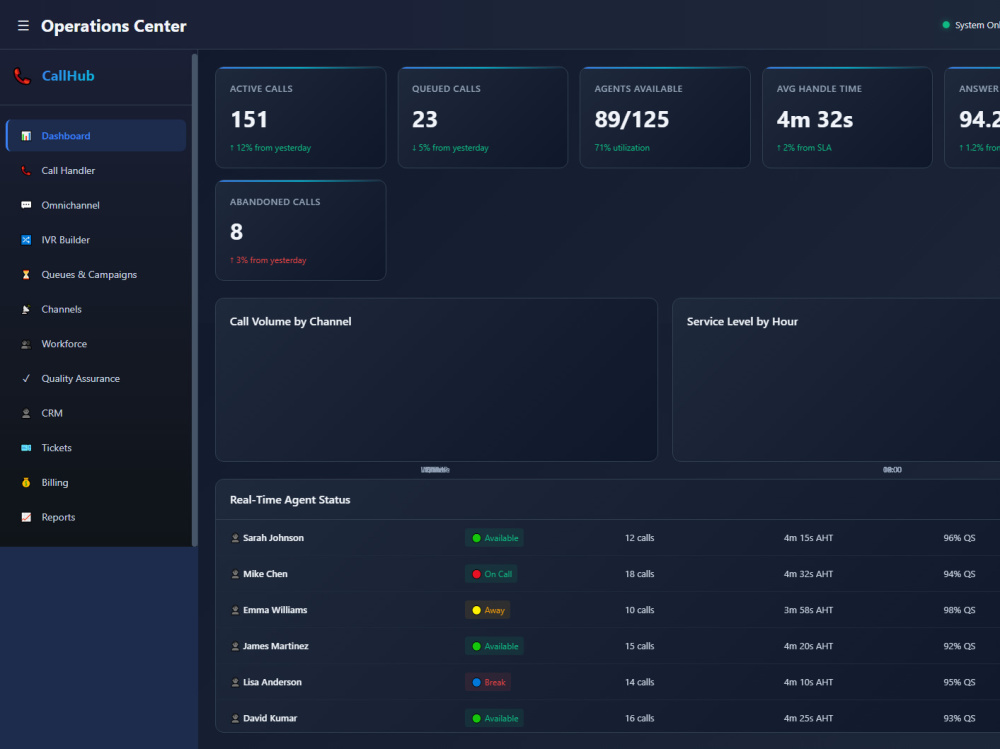Open the Queued Calls 23 card
The width and height of the screenshot is (1000, 749).
(x=483, y=117)
